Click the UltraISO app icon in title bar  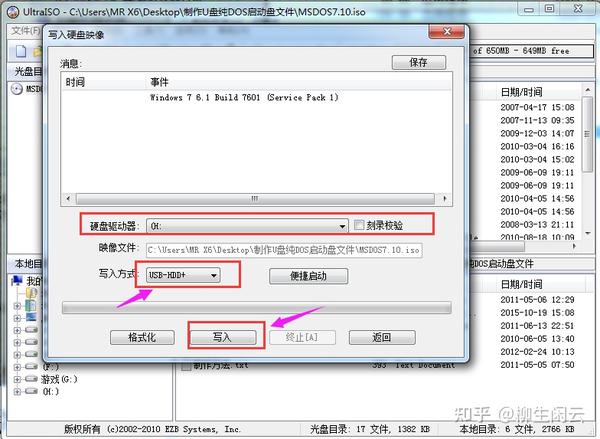pyautogui.click(x=13, y=12)
